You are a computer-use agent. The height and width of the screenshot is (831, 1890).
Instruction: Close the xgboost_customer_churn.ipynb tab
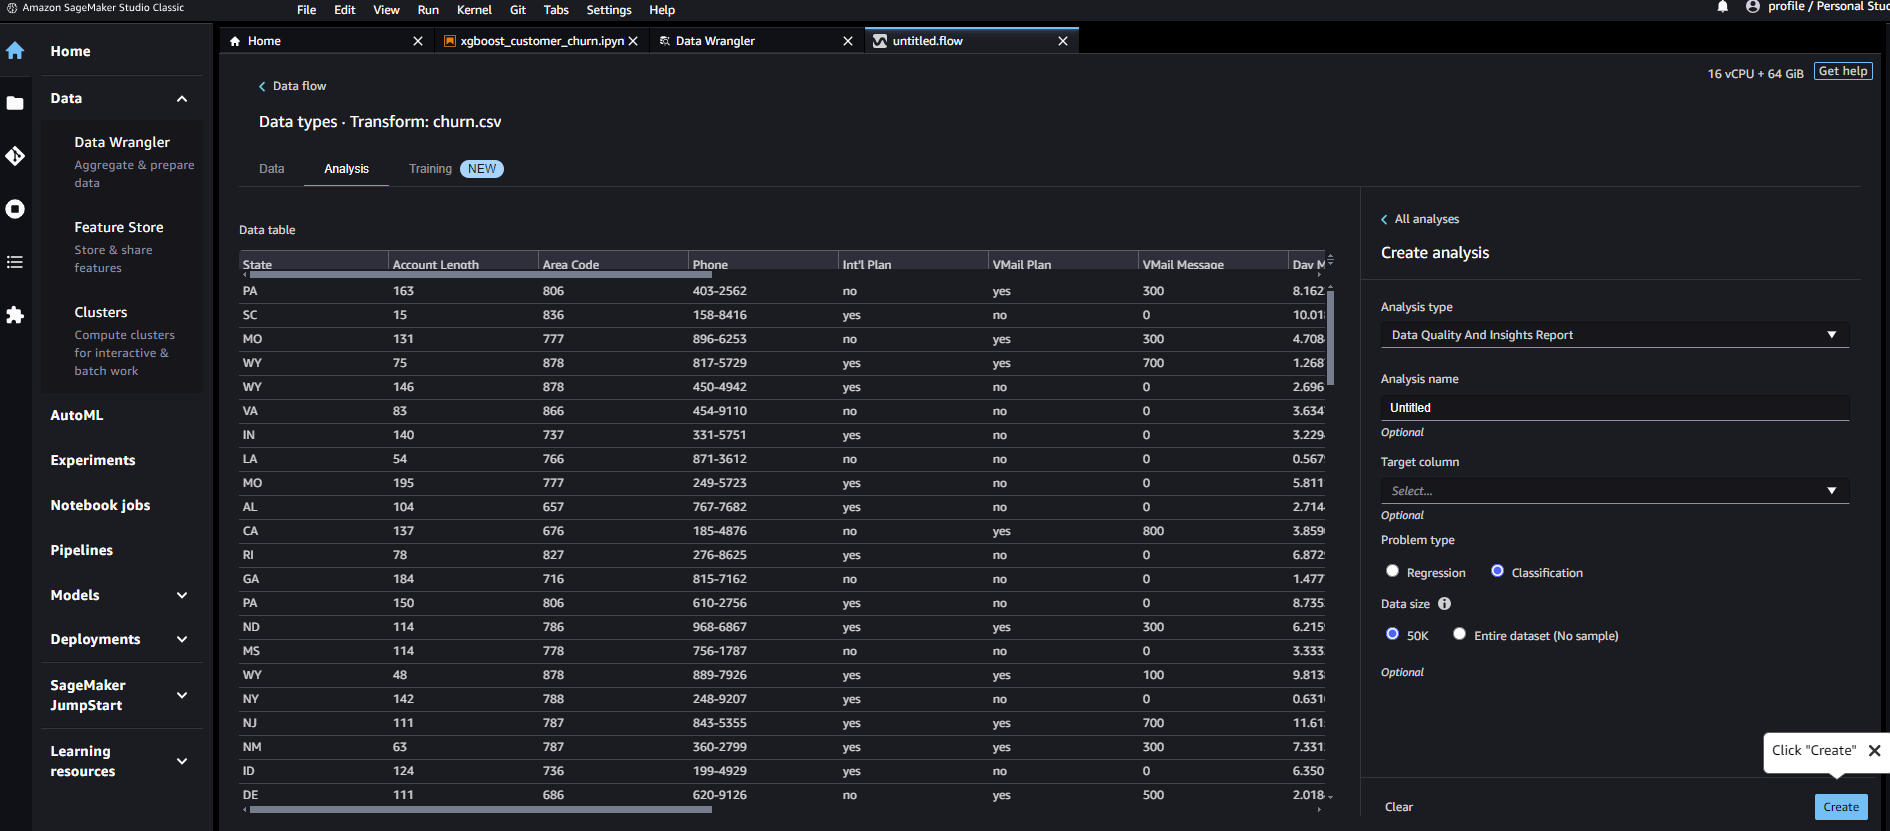pos(633,41)
